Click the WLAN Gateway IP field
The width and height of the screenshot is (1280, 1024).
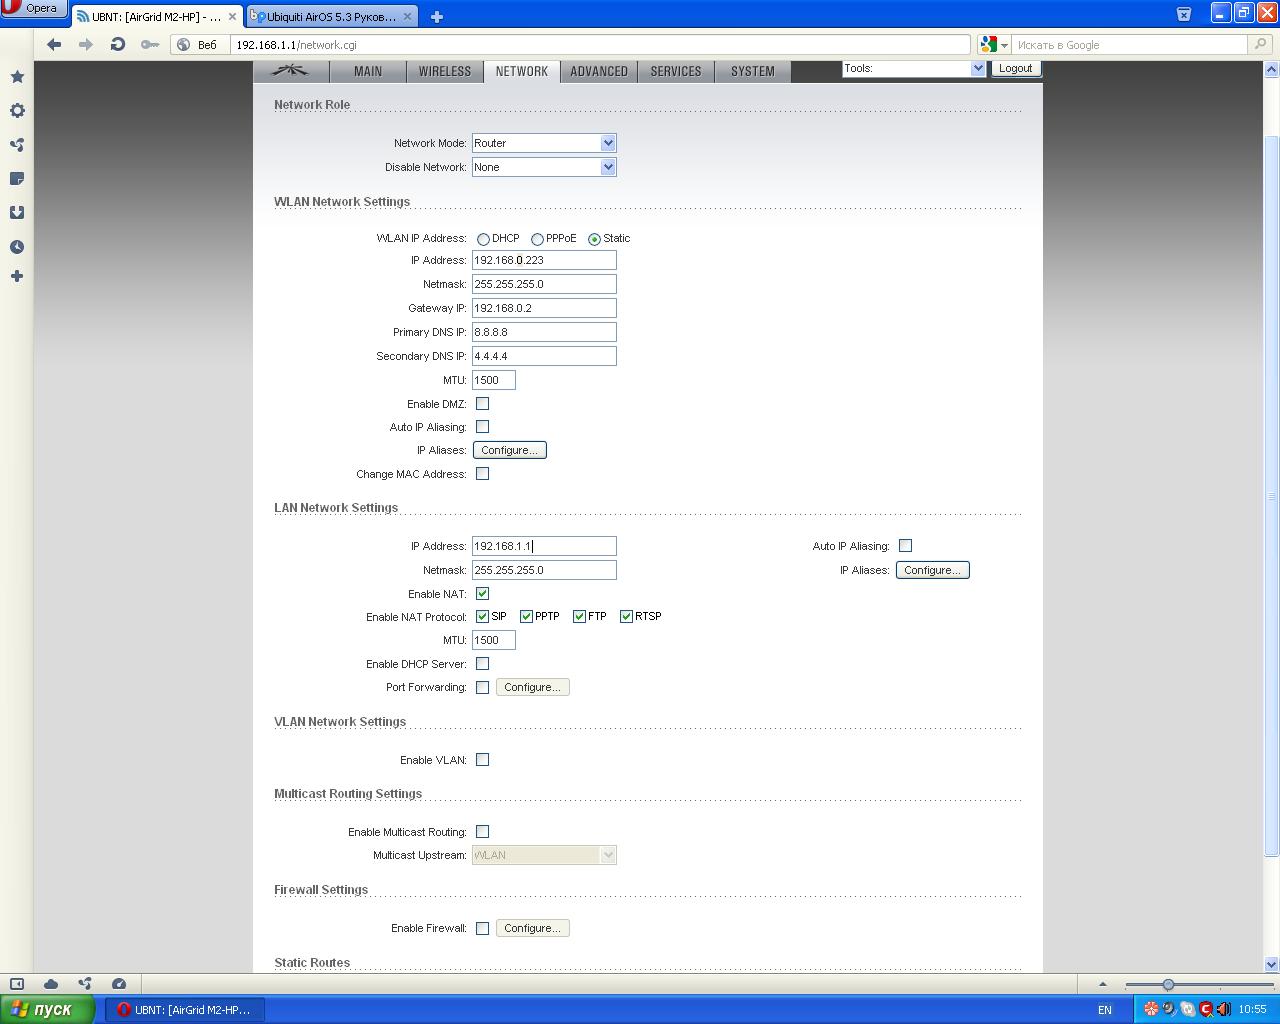(x=544, y=308)
